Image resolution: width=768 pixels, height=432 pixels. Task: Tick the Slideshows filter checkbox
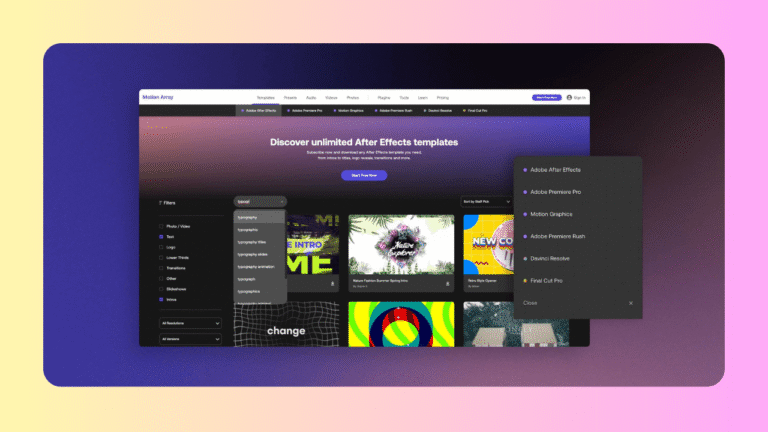click(161, 289)
